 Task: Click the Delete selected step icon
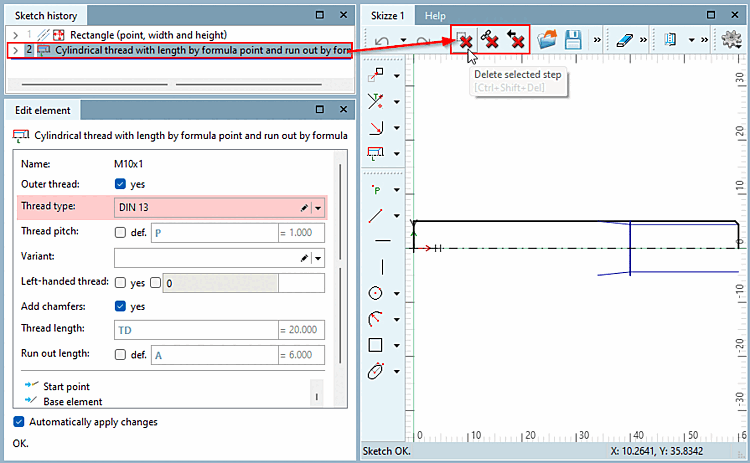point(463,40)
